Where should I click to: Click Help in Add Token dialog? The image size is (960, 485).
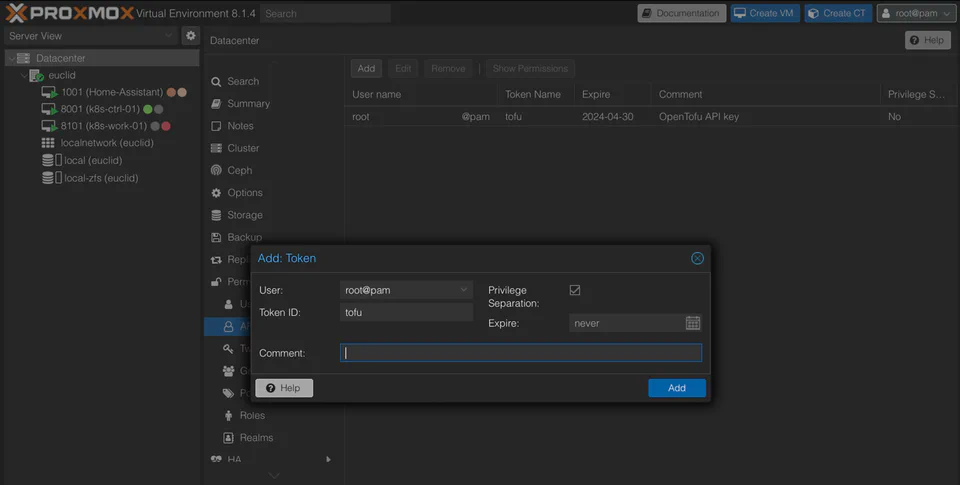click(284, 388)
